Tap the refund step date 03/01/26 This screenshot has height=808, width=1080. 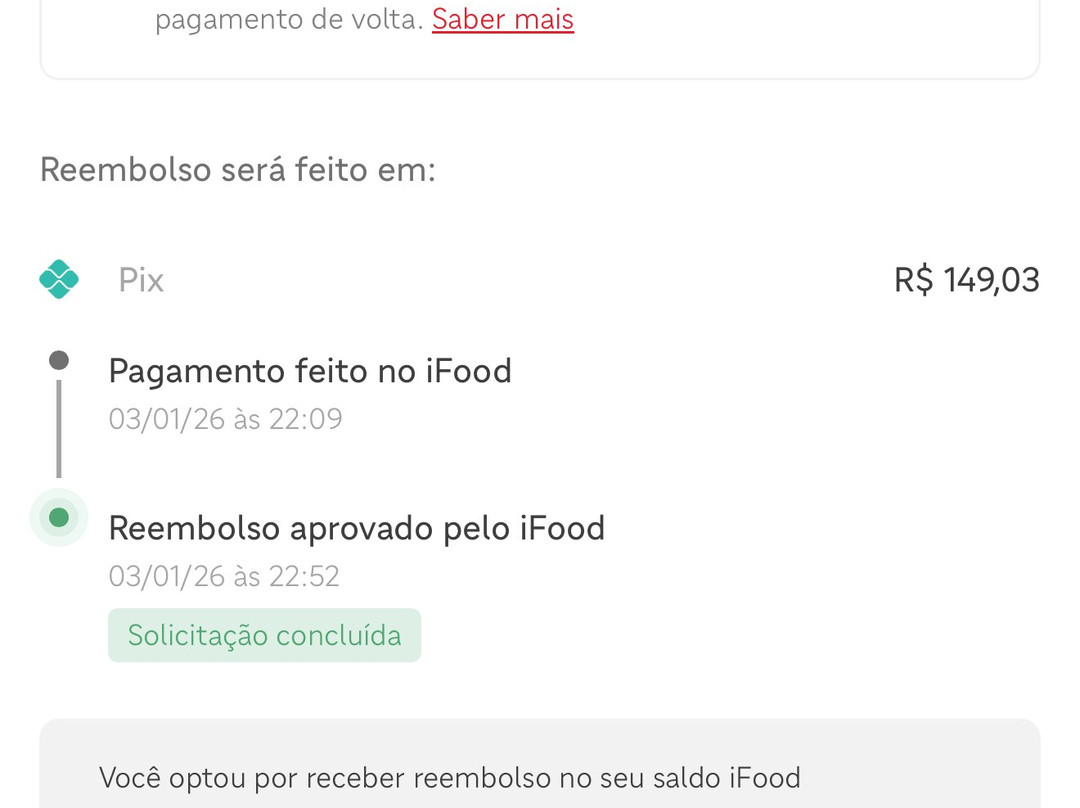(x=167, y=576)
